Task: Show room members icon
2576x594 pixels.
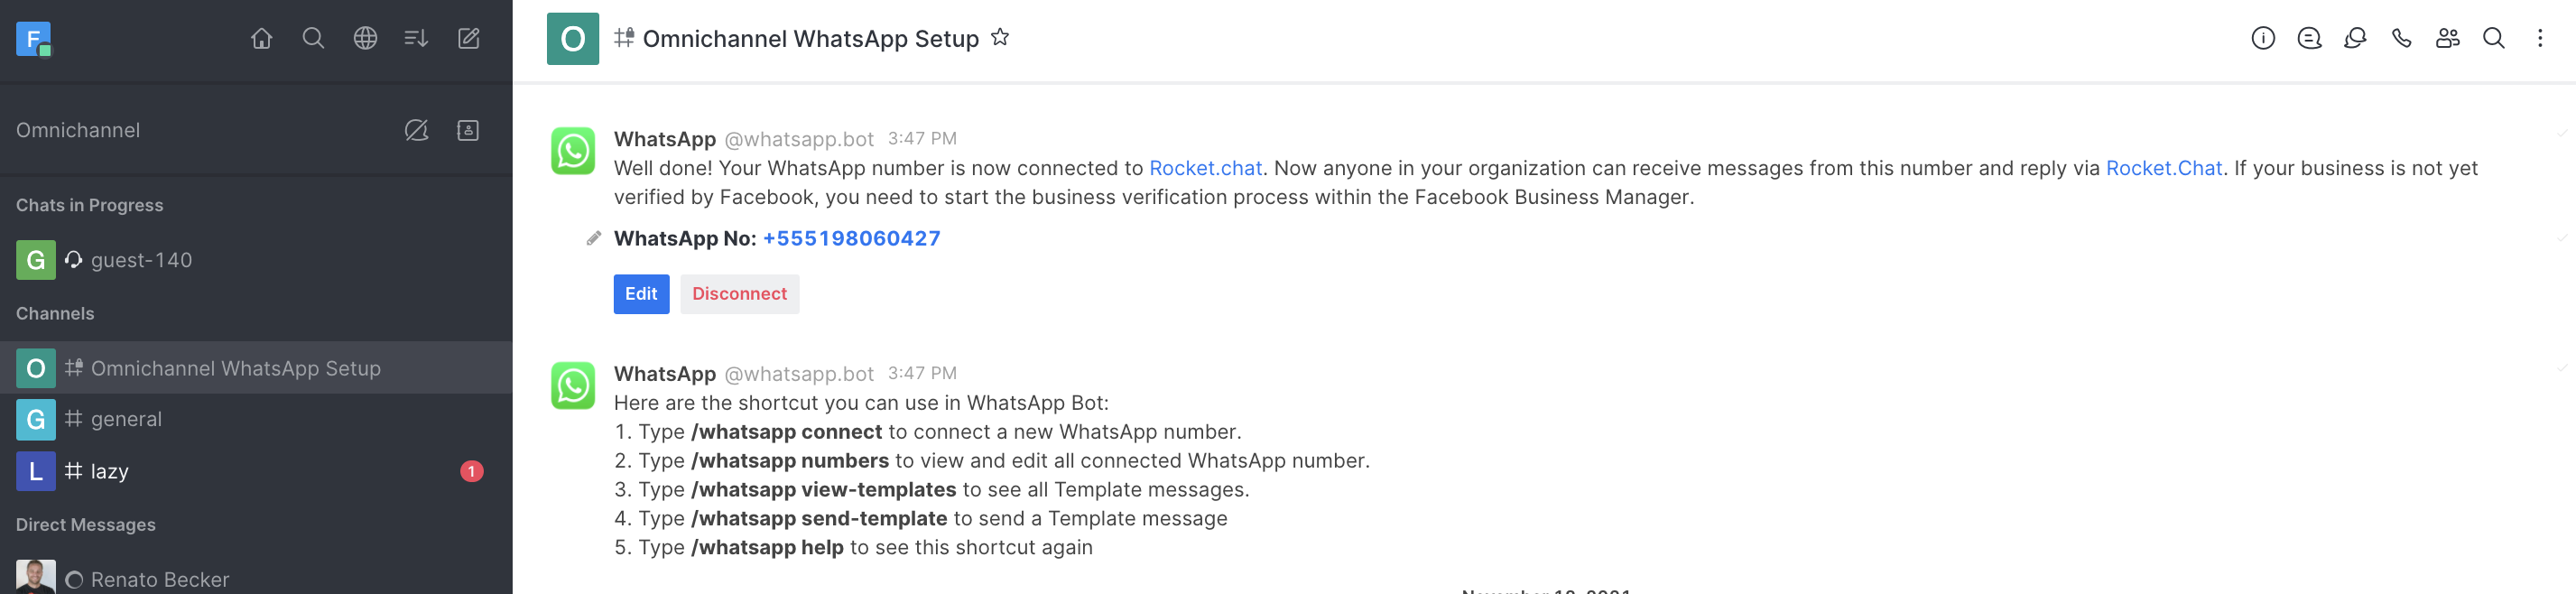Action: (x=2447, y=39)
